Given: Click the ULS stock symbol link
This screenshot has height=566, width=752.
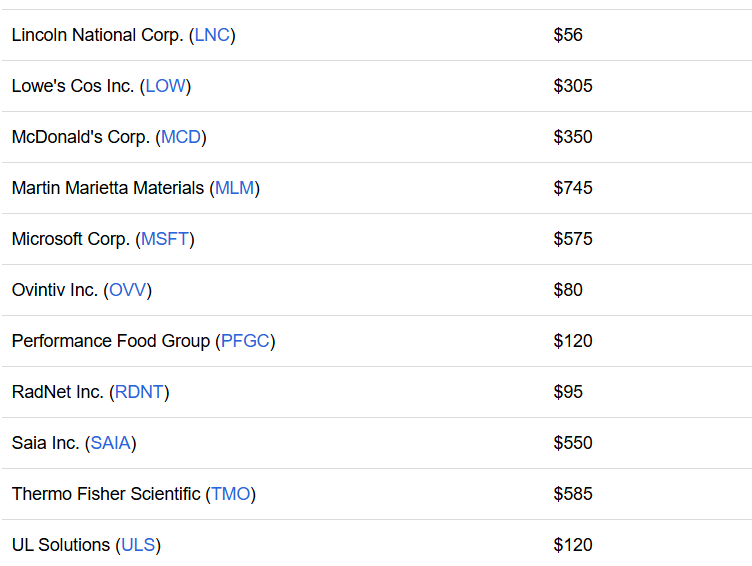Looking at the screenshot, I should 138,545.
